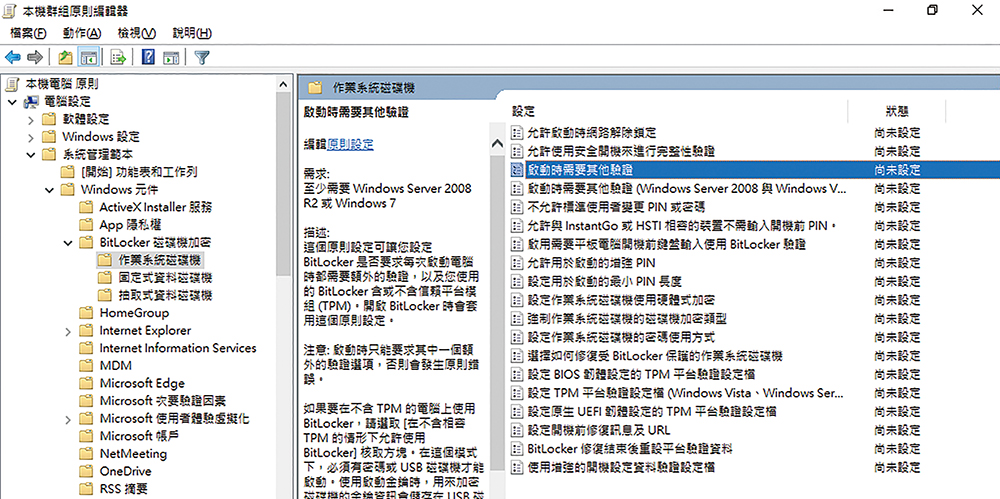The width and height of the screenshot is (1000, 499).
Task: Select Microsoft 帳戶 folder
Action: tap(140, 436)
